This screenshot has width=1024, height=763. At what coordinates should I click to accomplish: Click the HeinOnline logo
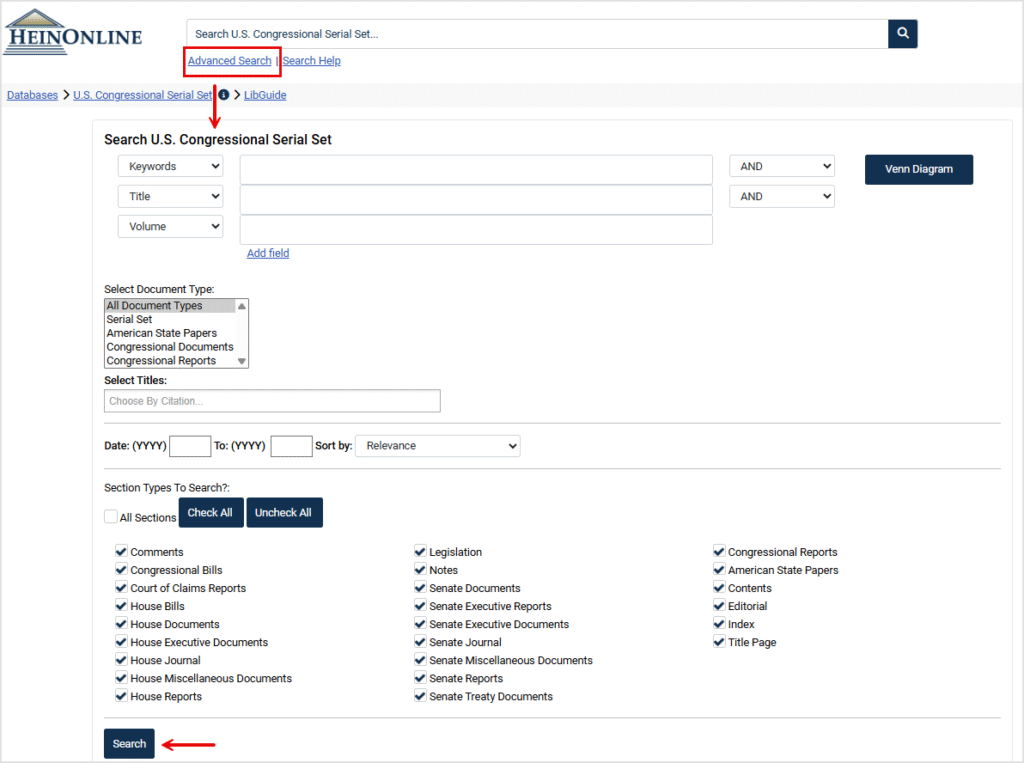(x=74, y=32)
